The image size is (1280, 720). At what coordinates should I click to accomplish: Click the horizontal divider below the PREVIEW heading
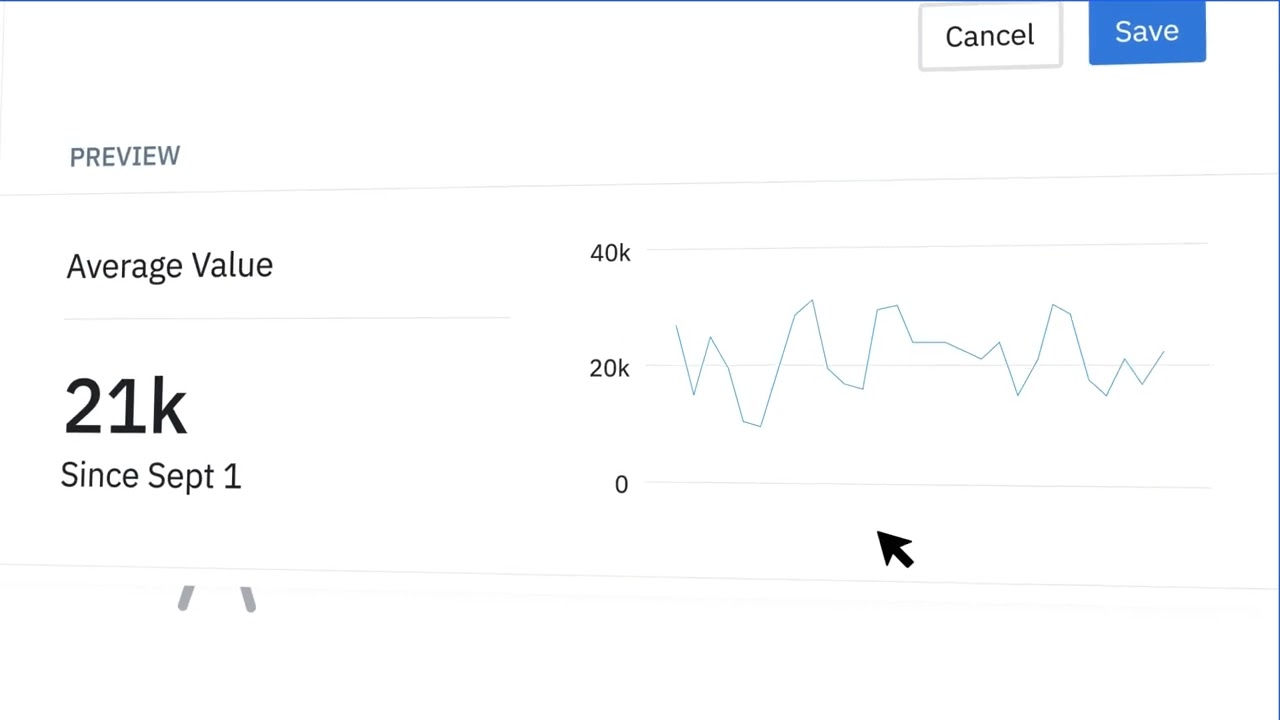640,187
